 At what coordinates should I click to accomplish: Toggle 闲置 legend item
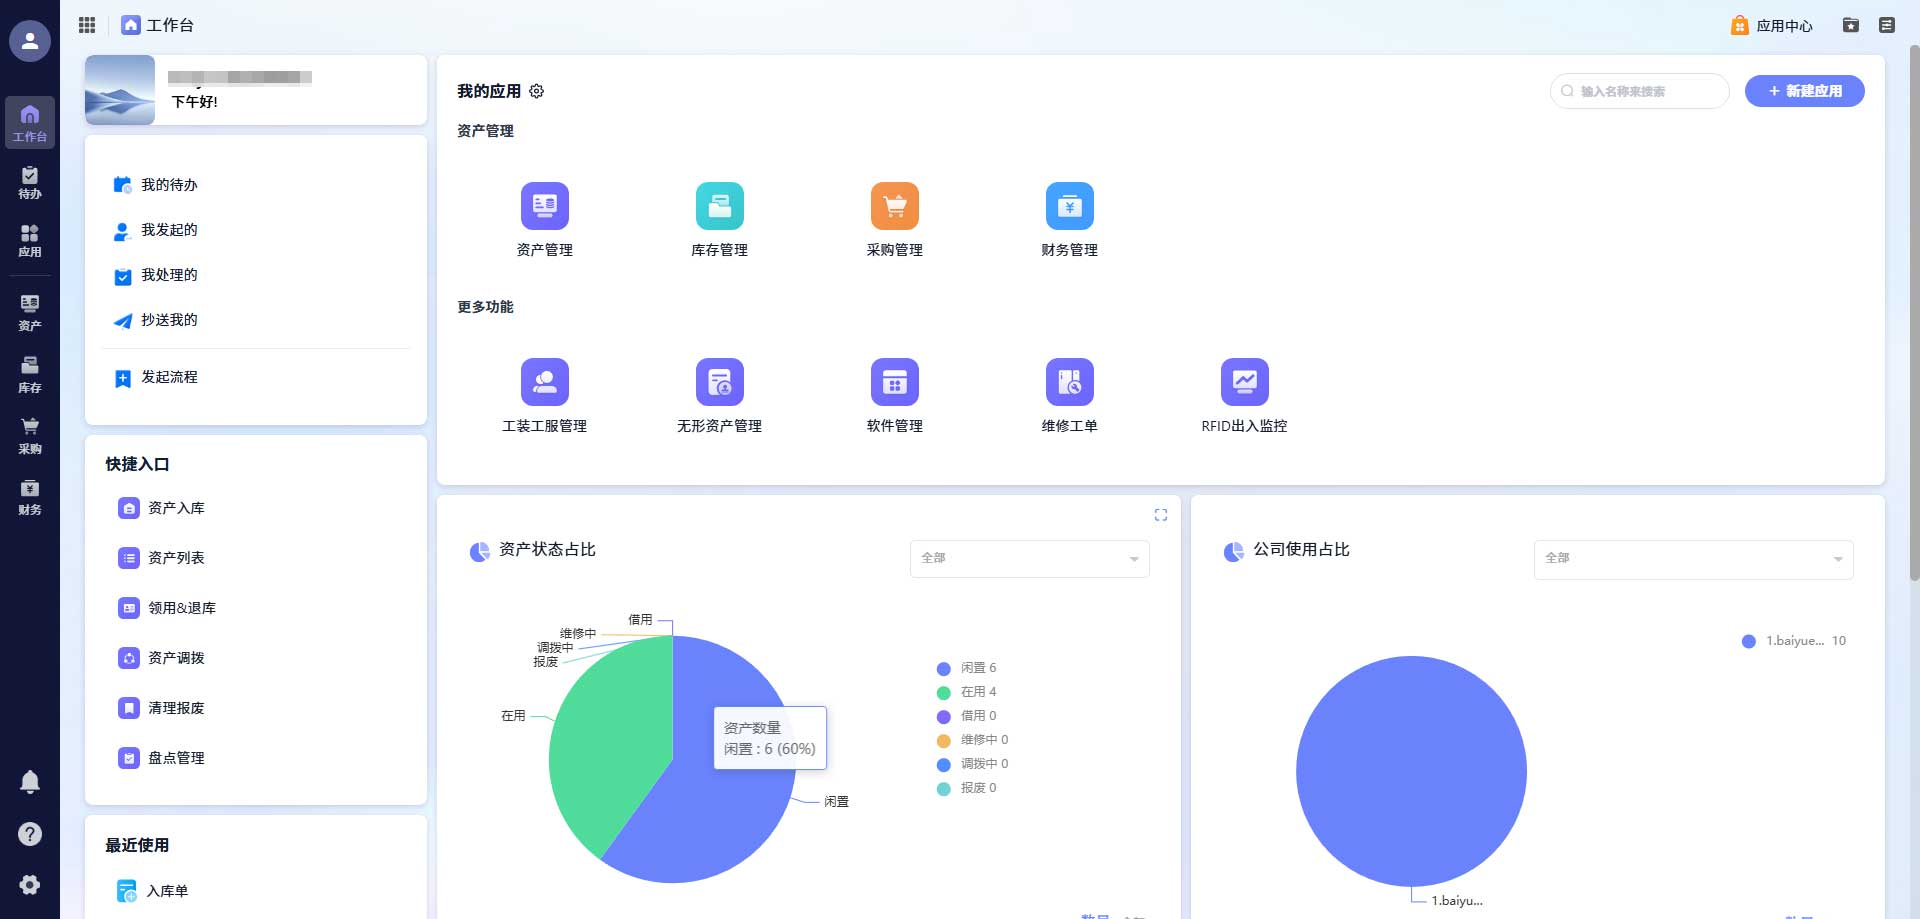[966, 668]
